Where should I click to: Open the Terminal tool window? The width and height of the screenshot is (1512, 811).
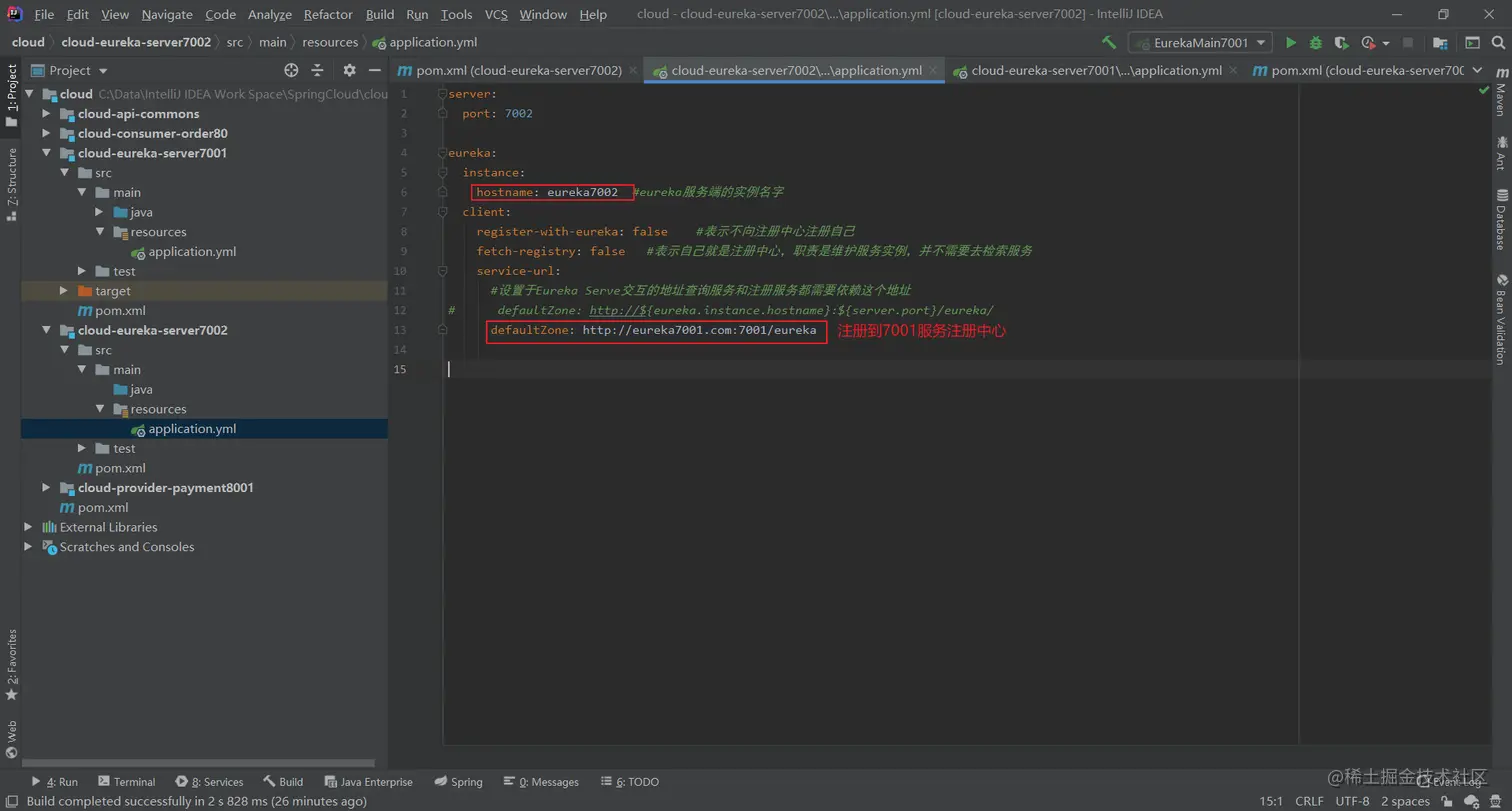[126, 782]
